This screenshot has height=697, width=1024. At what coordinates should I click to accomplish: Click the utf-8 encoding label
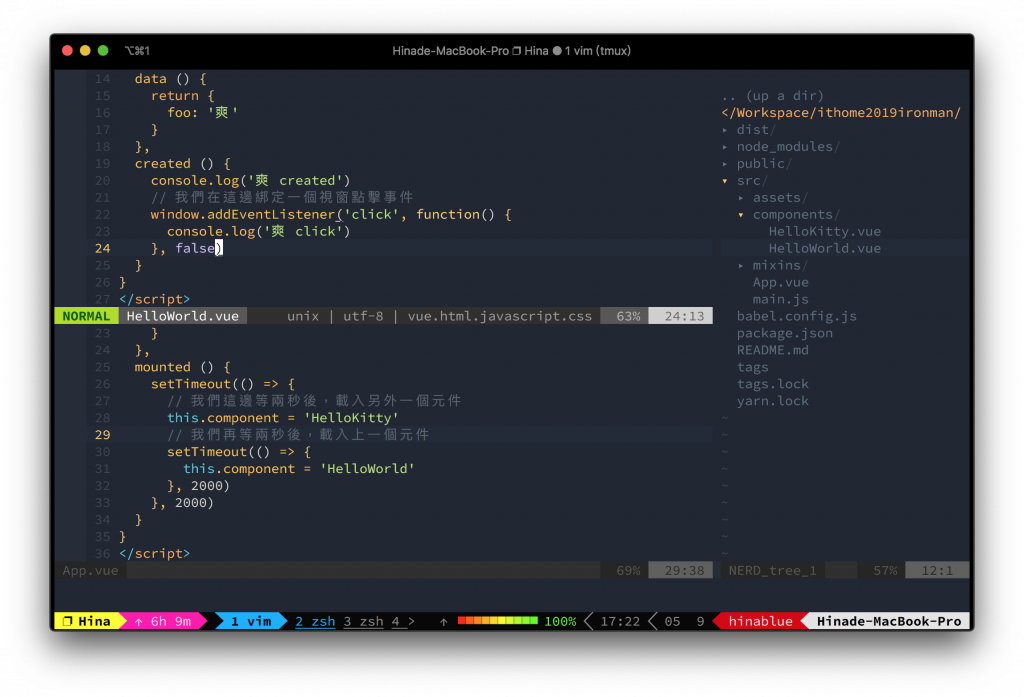(363, 316)
